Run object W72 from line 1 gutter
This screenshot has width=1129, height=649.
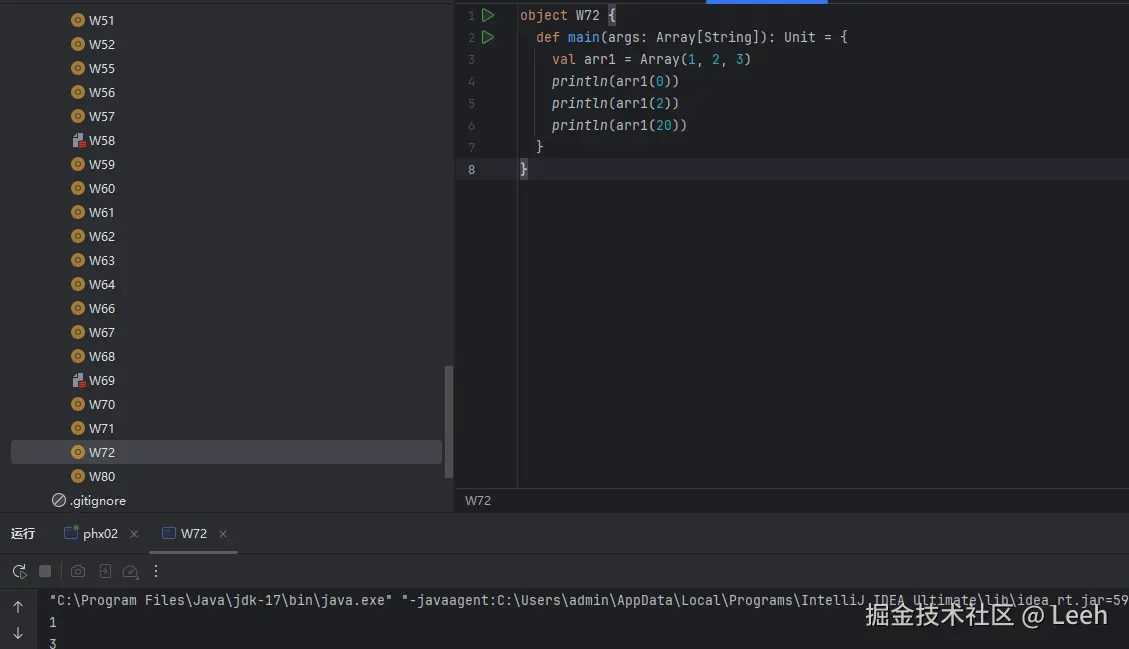487,15
